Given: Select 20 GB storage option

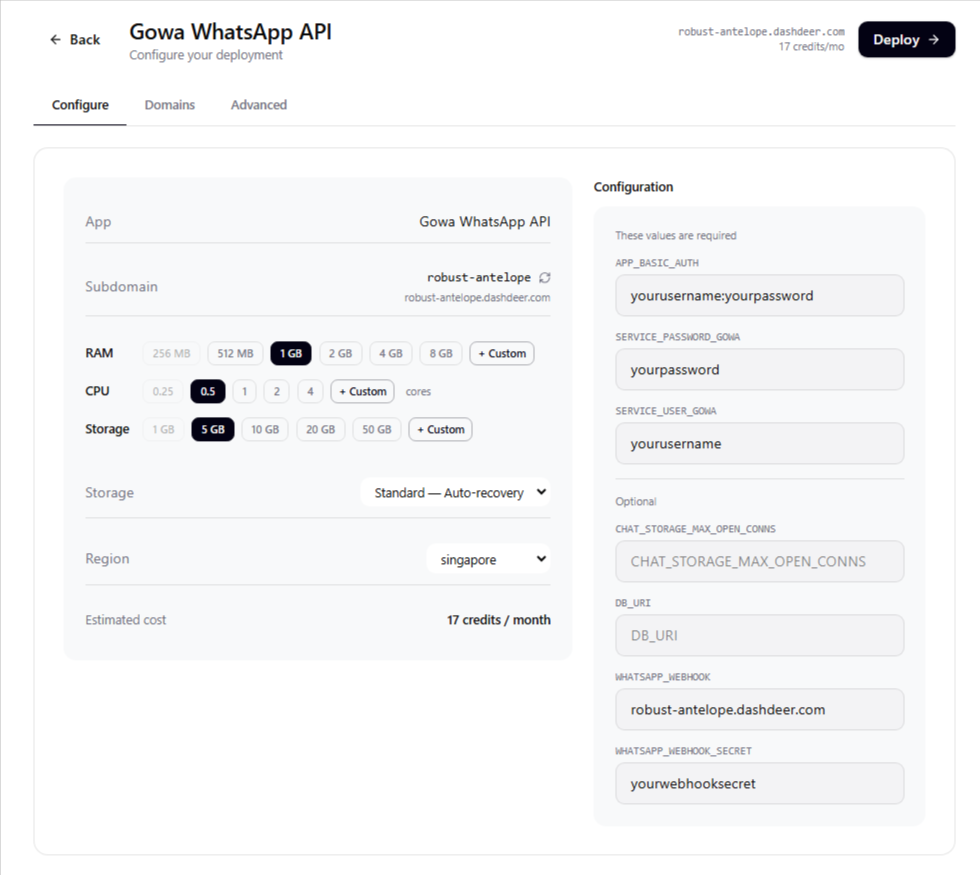Looking at the screenshot, I should [321, 429].
